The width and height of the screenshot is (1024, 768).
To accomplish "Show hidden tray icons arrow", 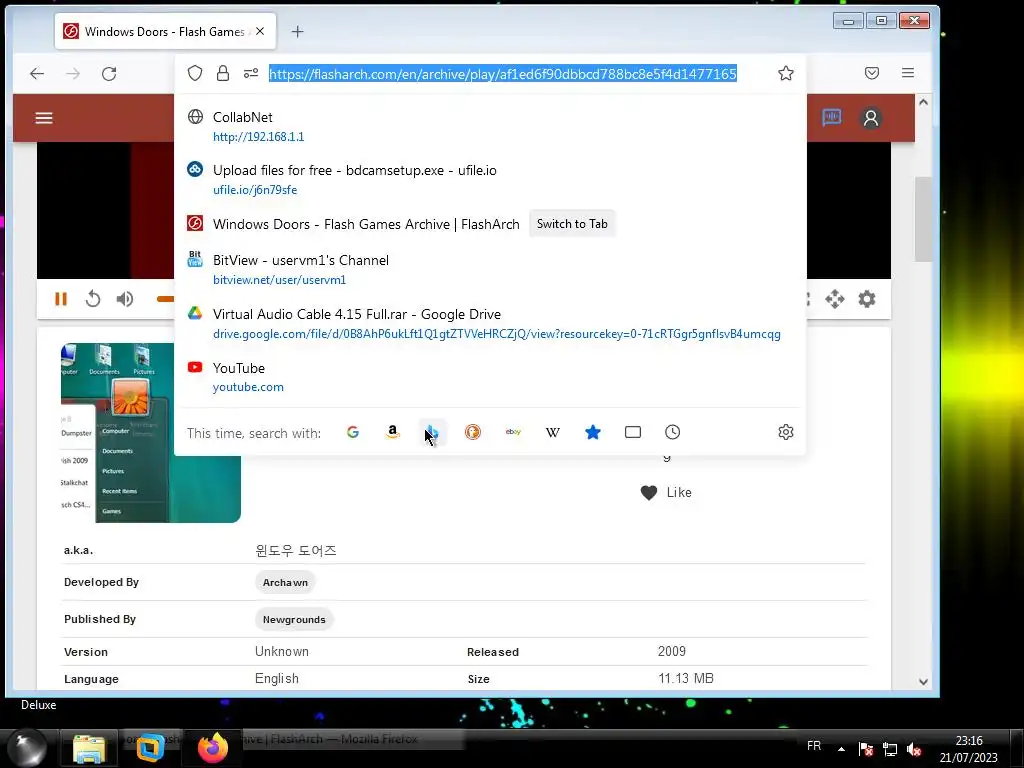I will pyautogui.click(x=841, y=749).
